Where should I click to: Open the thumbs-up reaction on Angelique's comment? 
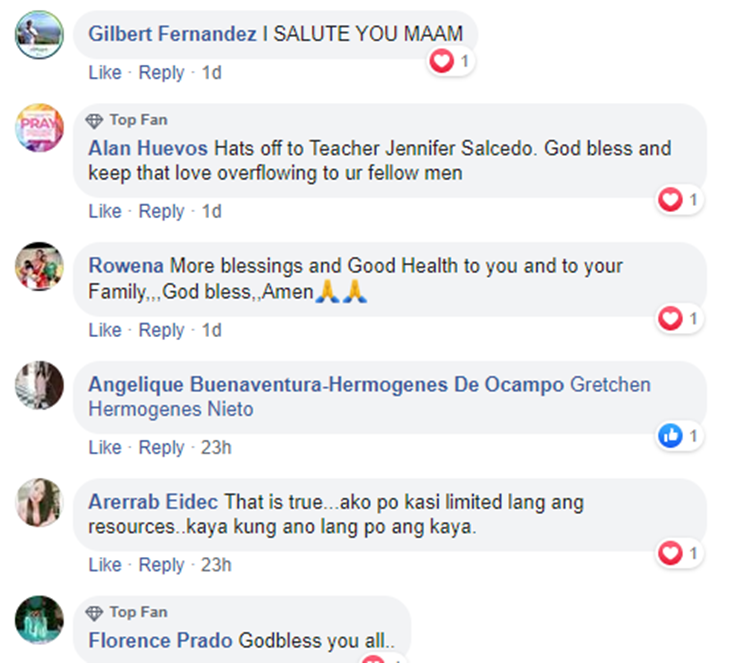pos(670,436)
